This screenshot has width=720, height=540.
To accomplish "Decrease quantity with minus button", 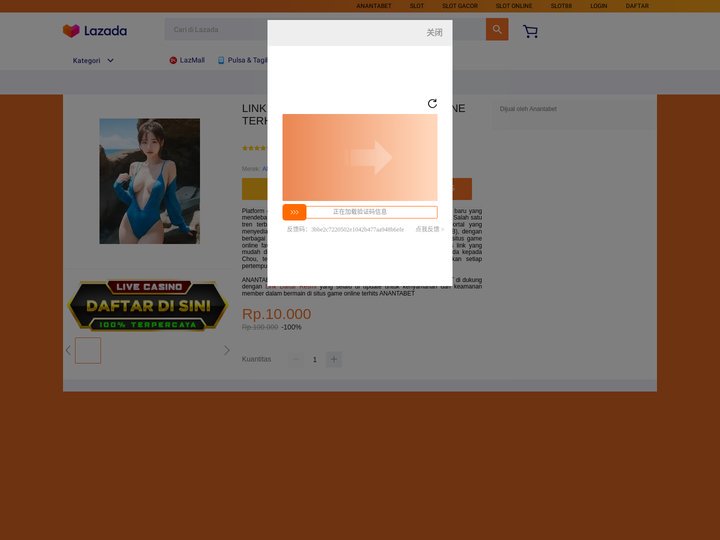I will (x=296, y=359).
